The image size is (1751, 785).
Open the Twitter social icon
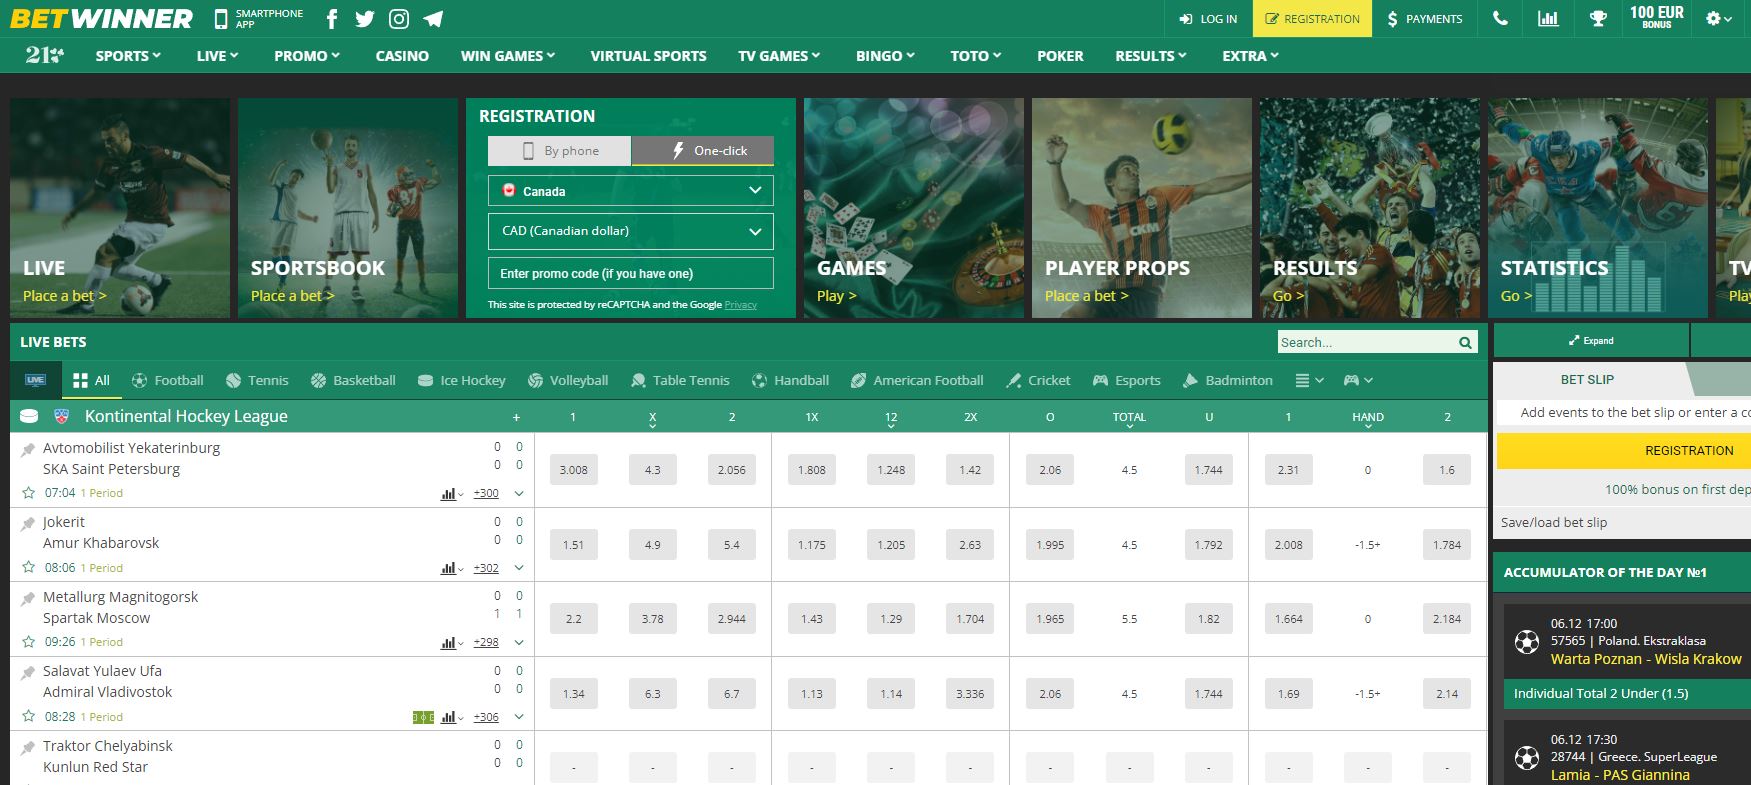pos(365,19)
